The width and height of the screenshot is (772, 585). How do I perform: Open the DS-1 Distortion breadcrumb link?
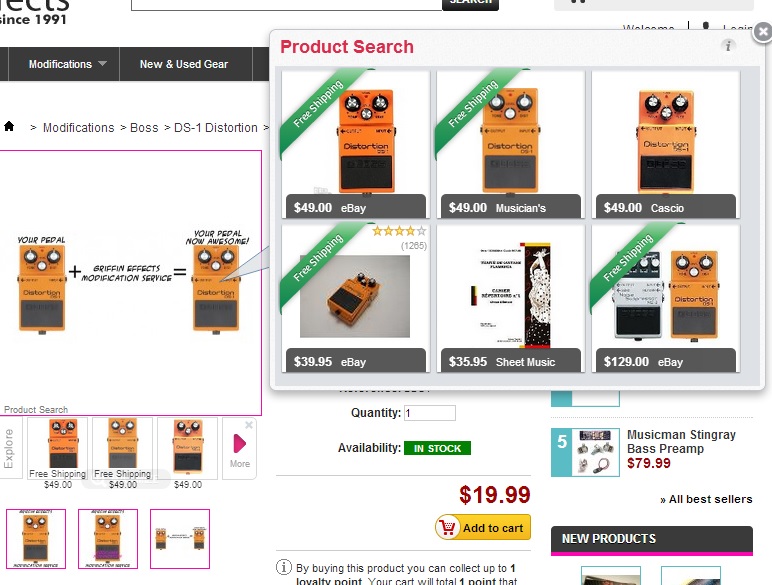tap(216, 128)
